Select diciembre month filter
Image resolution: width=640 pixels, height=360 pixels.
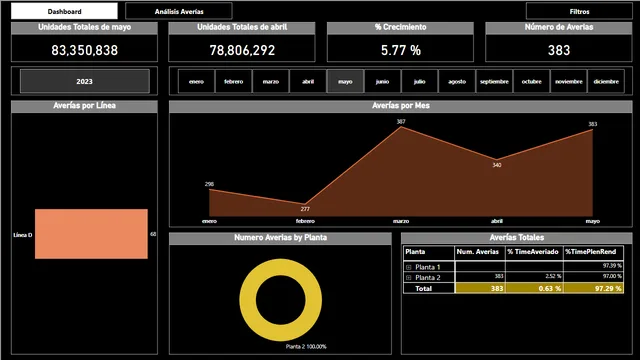point(606,82)
